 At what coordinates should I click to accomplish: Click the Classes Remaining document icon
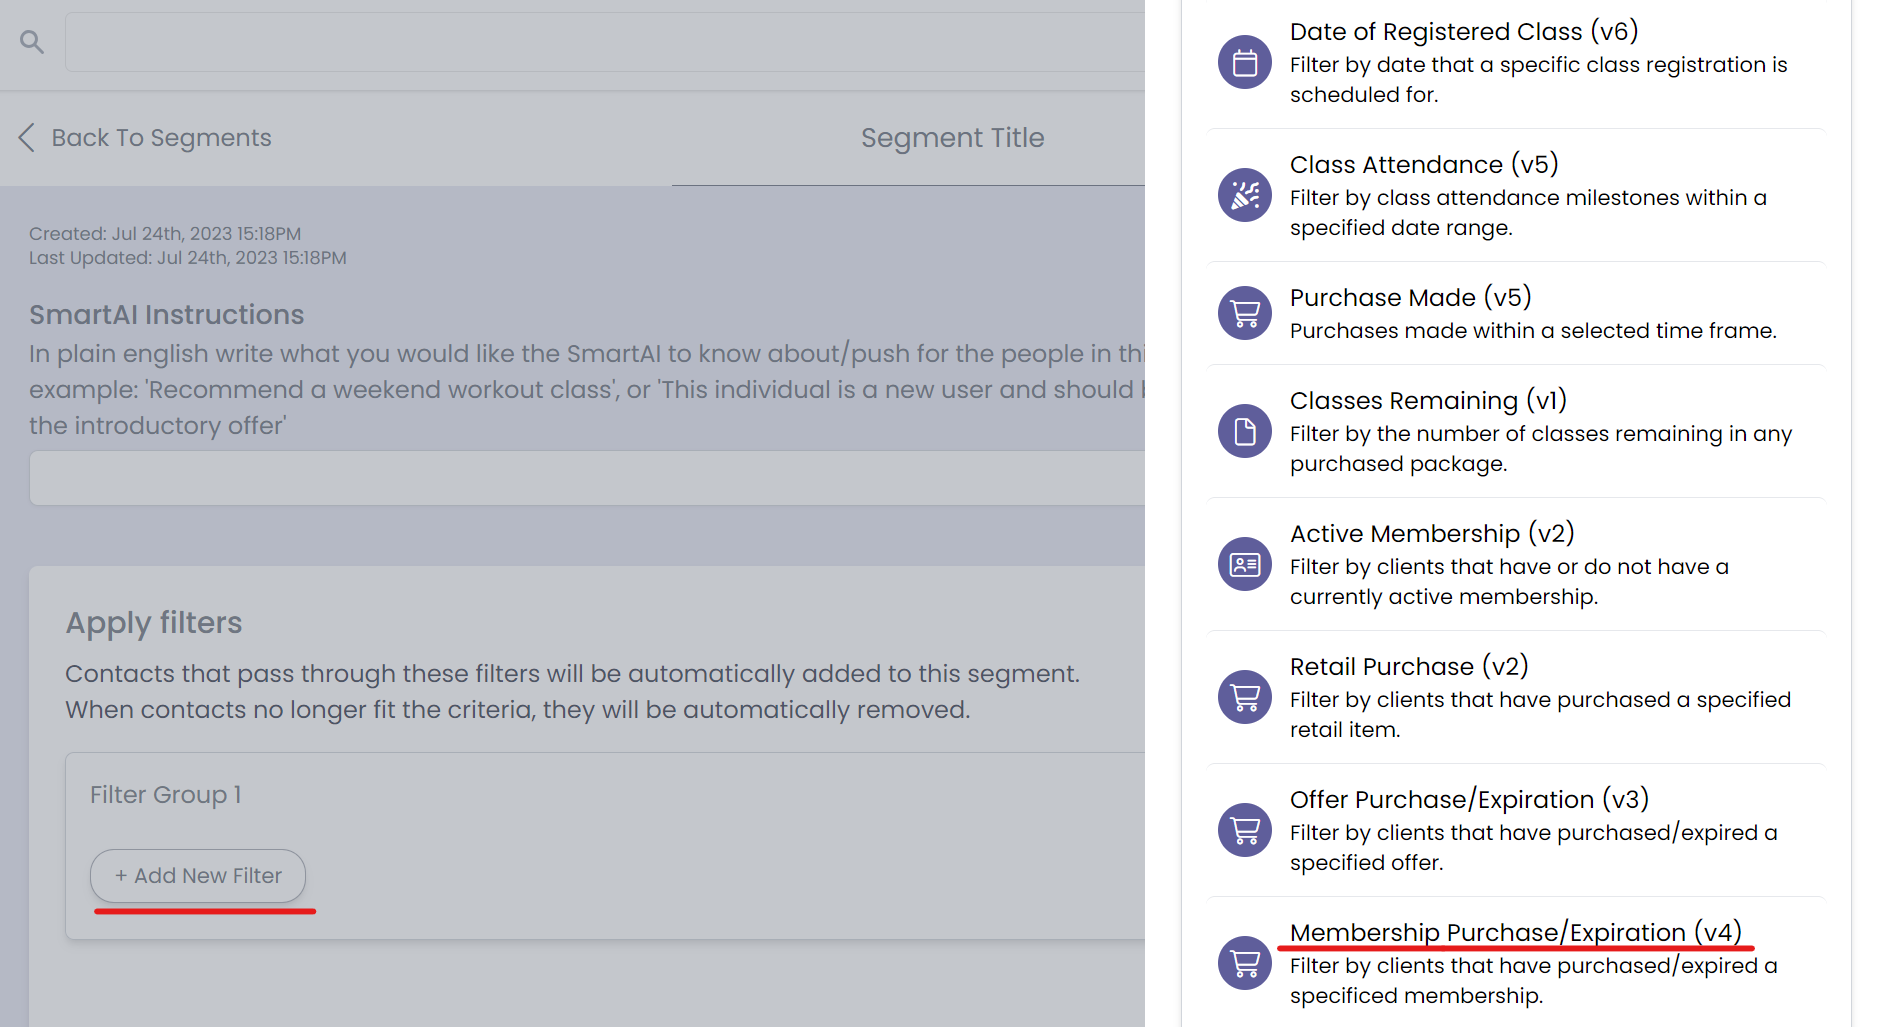tap(1243, 431)
